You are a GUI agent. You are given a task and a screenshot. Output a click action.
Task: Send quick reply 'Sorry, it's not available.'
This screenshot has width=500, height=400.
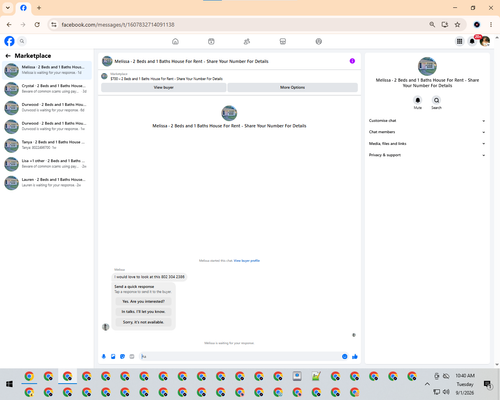point(143,322)
